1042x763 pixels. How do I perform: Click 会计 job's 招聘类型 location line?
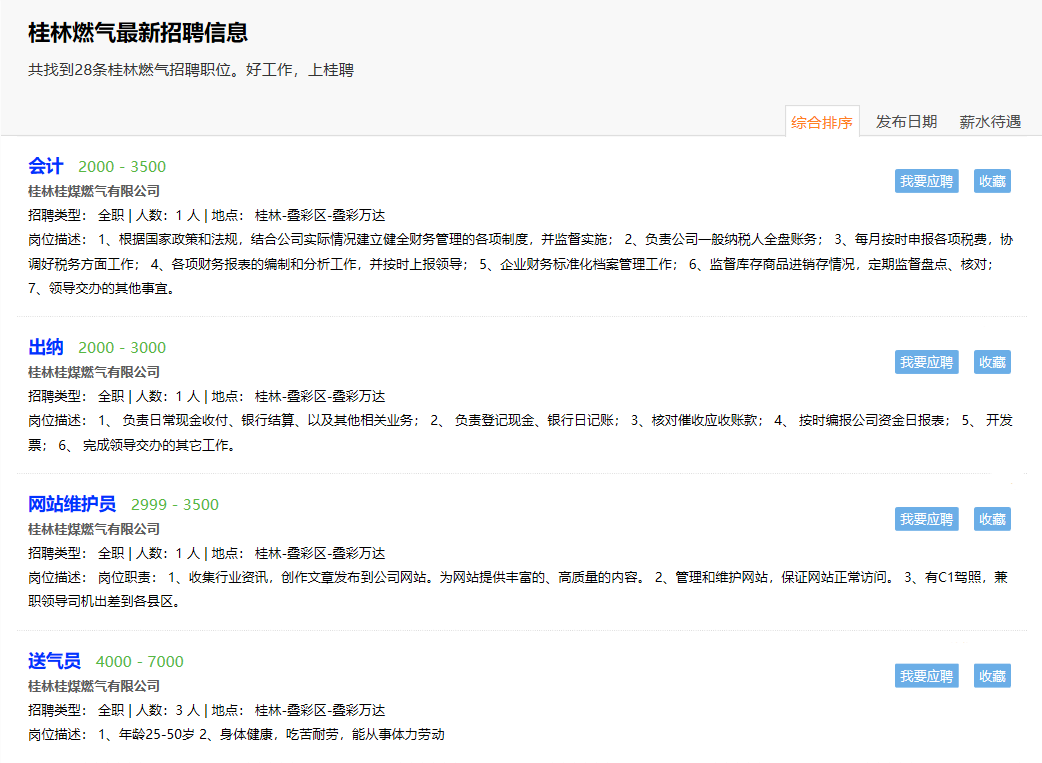[207, 215]
